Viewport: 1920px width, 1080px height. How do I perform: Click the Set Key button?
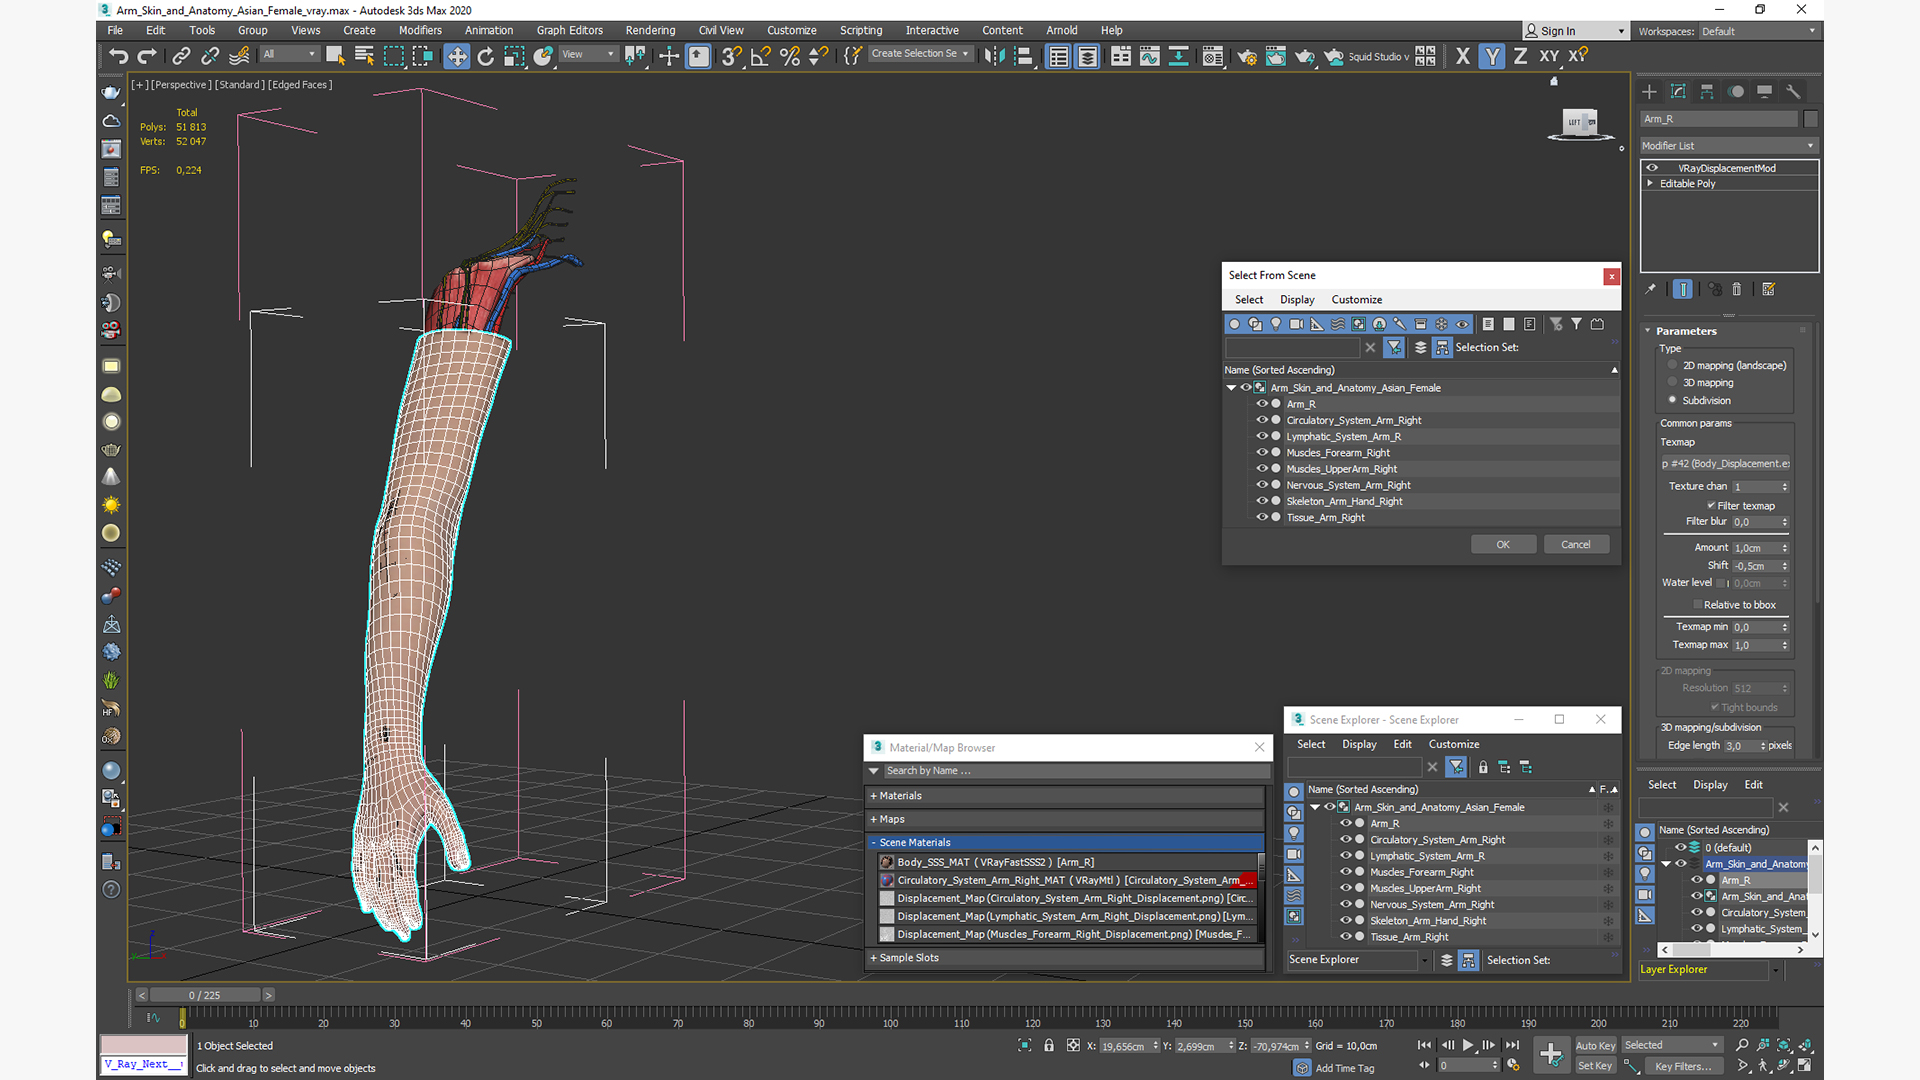click(1595, 1066)
